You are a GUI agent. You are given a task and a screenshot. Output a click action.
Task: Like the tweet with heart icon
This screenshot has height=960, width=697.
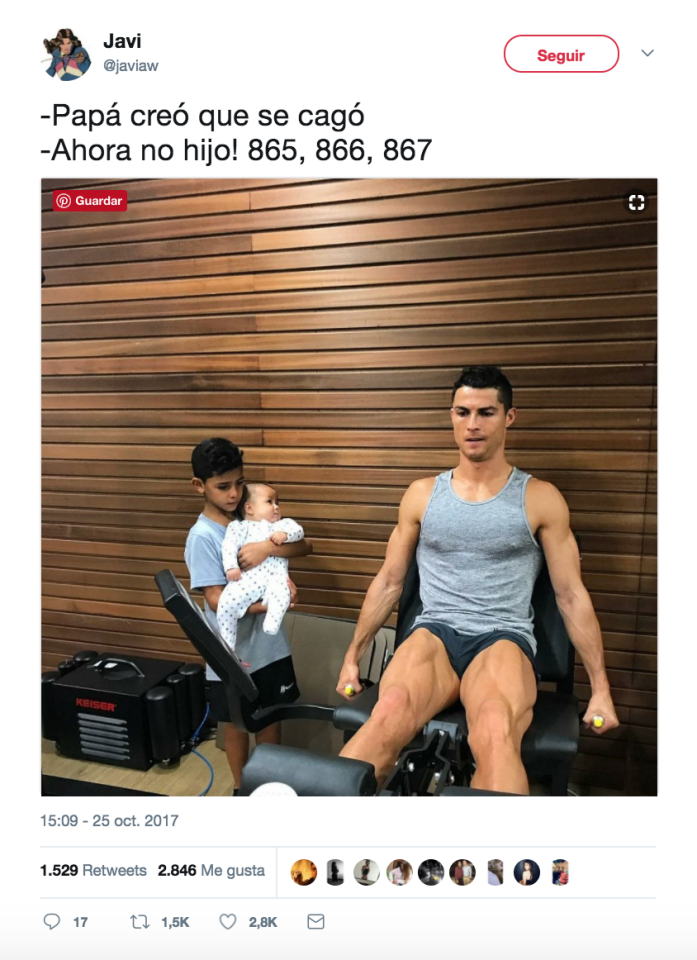coord(228,921)
